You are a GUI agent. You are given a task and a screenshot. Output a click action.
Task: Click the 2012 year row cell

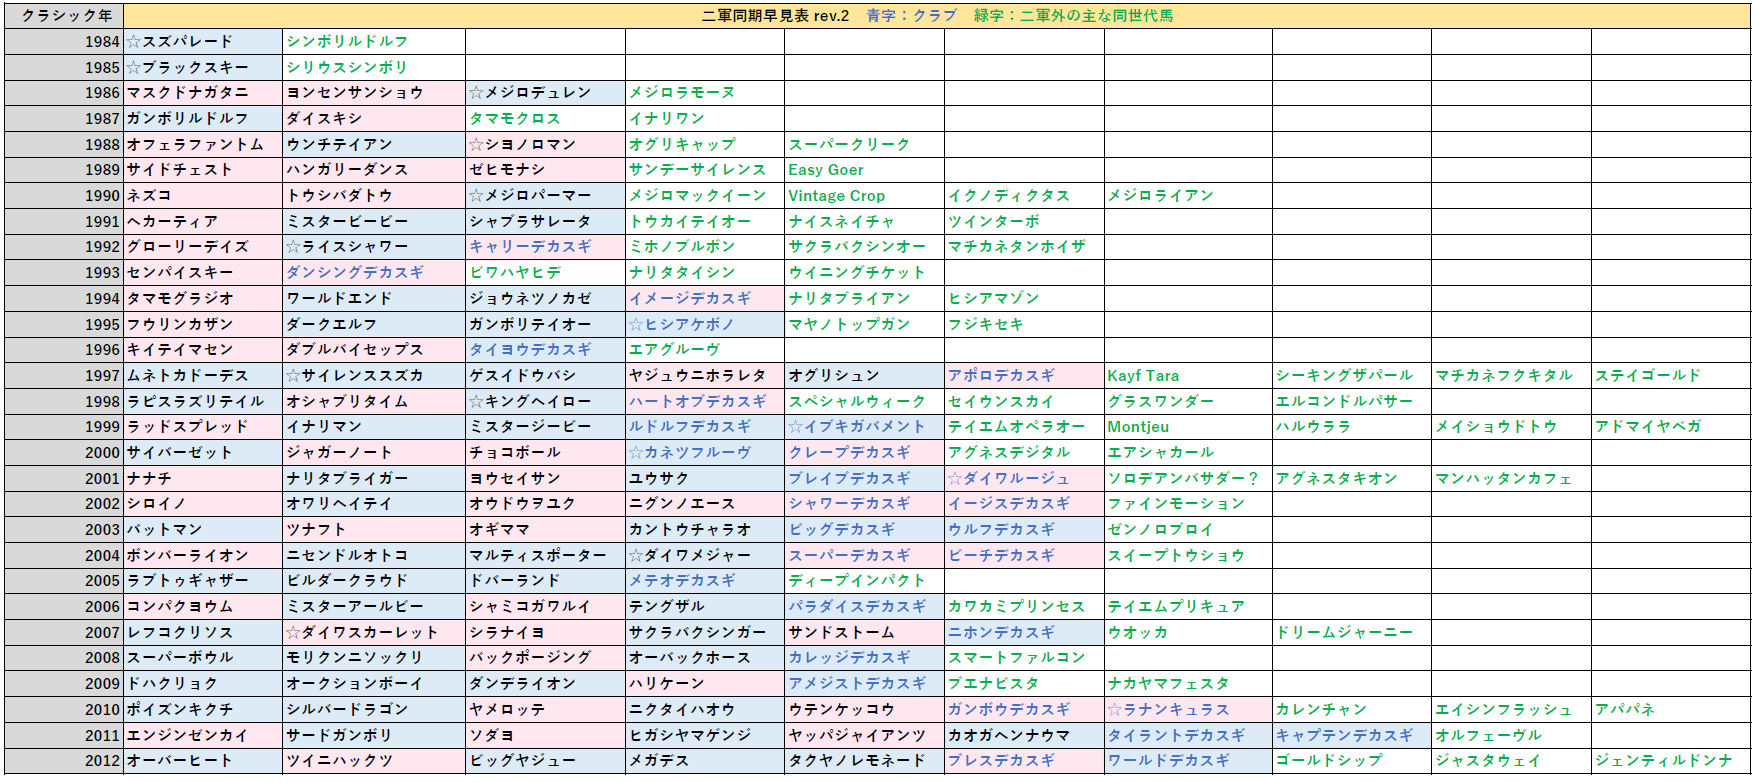tap(64, 761)
